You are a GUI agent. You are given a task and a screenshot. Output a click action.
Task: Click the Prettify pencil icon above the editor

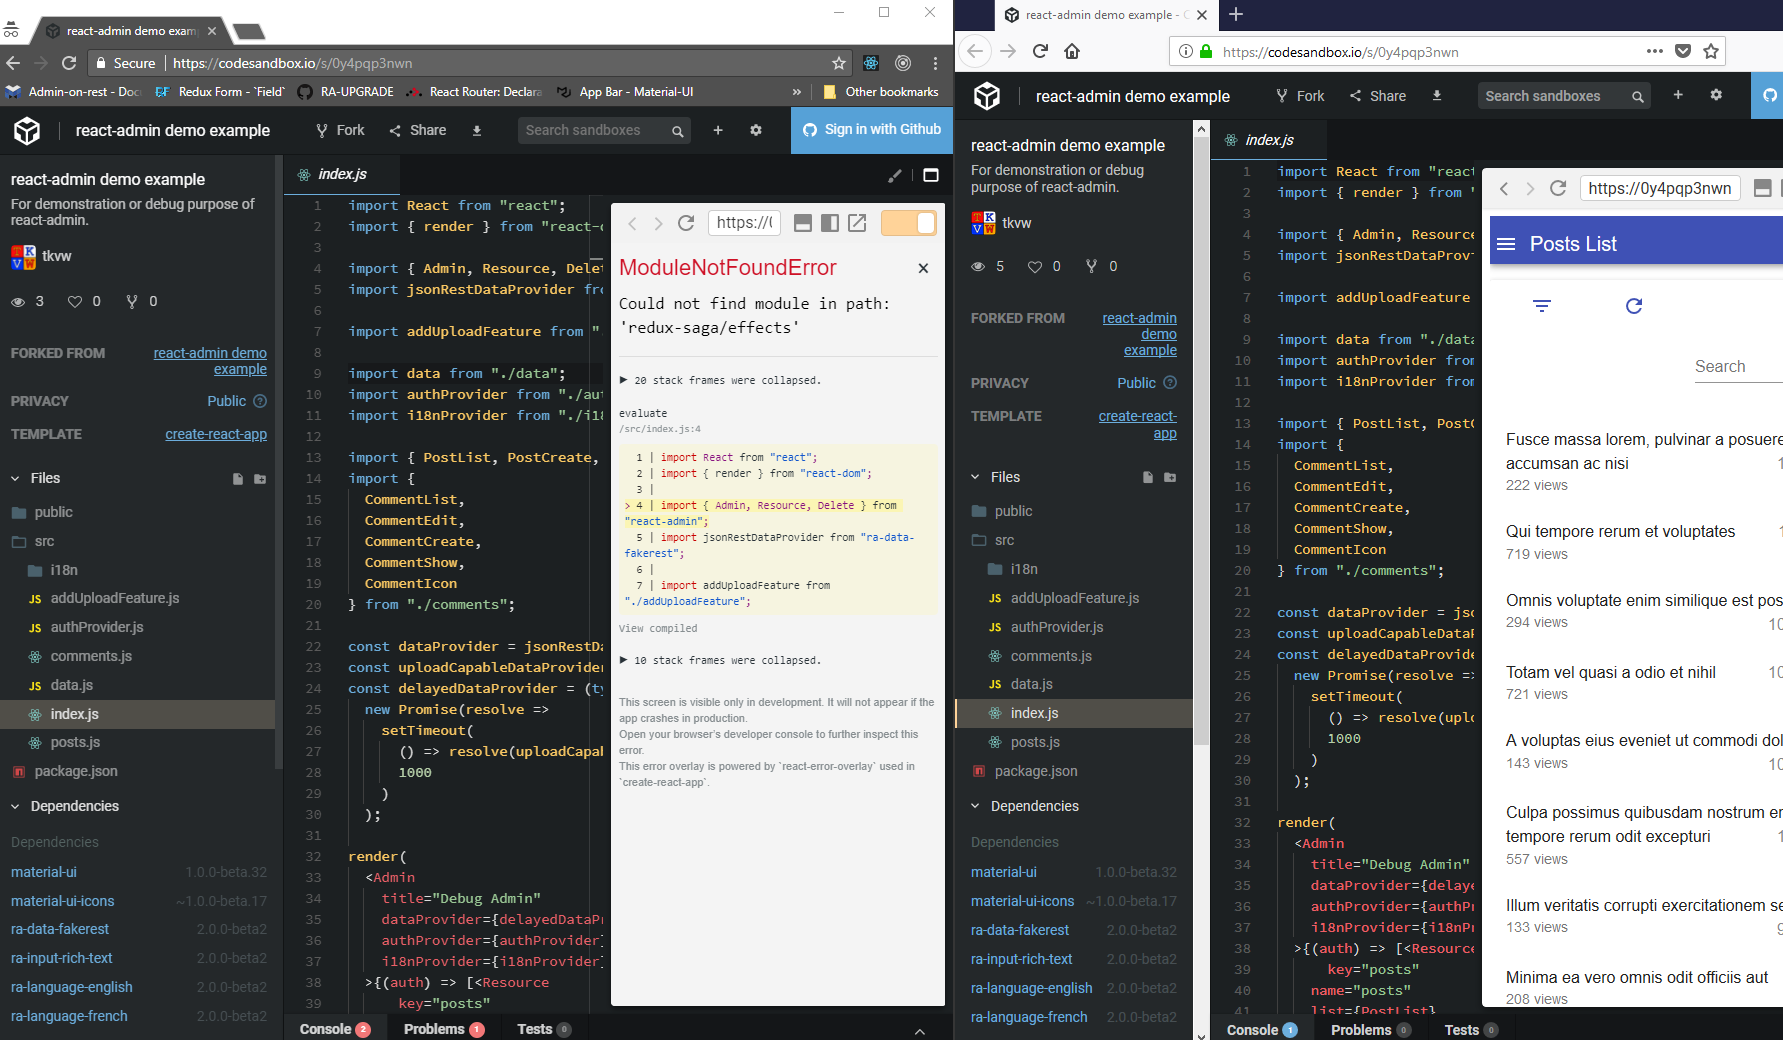(x=895, y=175)
